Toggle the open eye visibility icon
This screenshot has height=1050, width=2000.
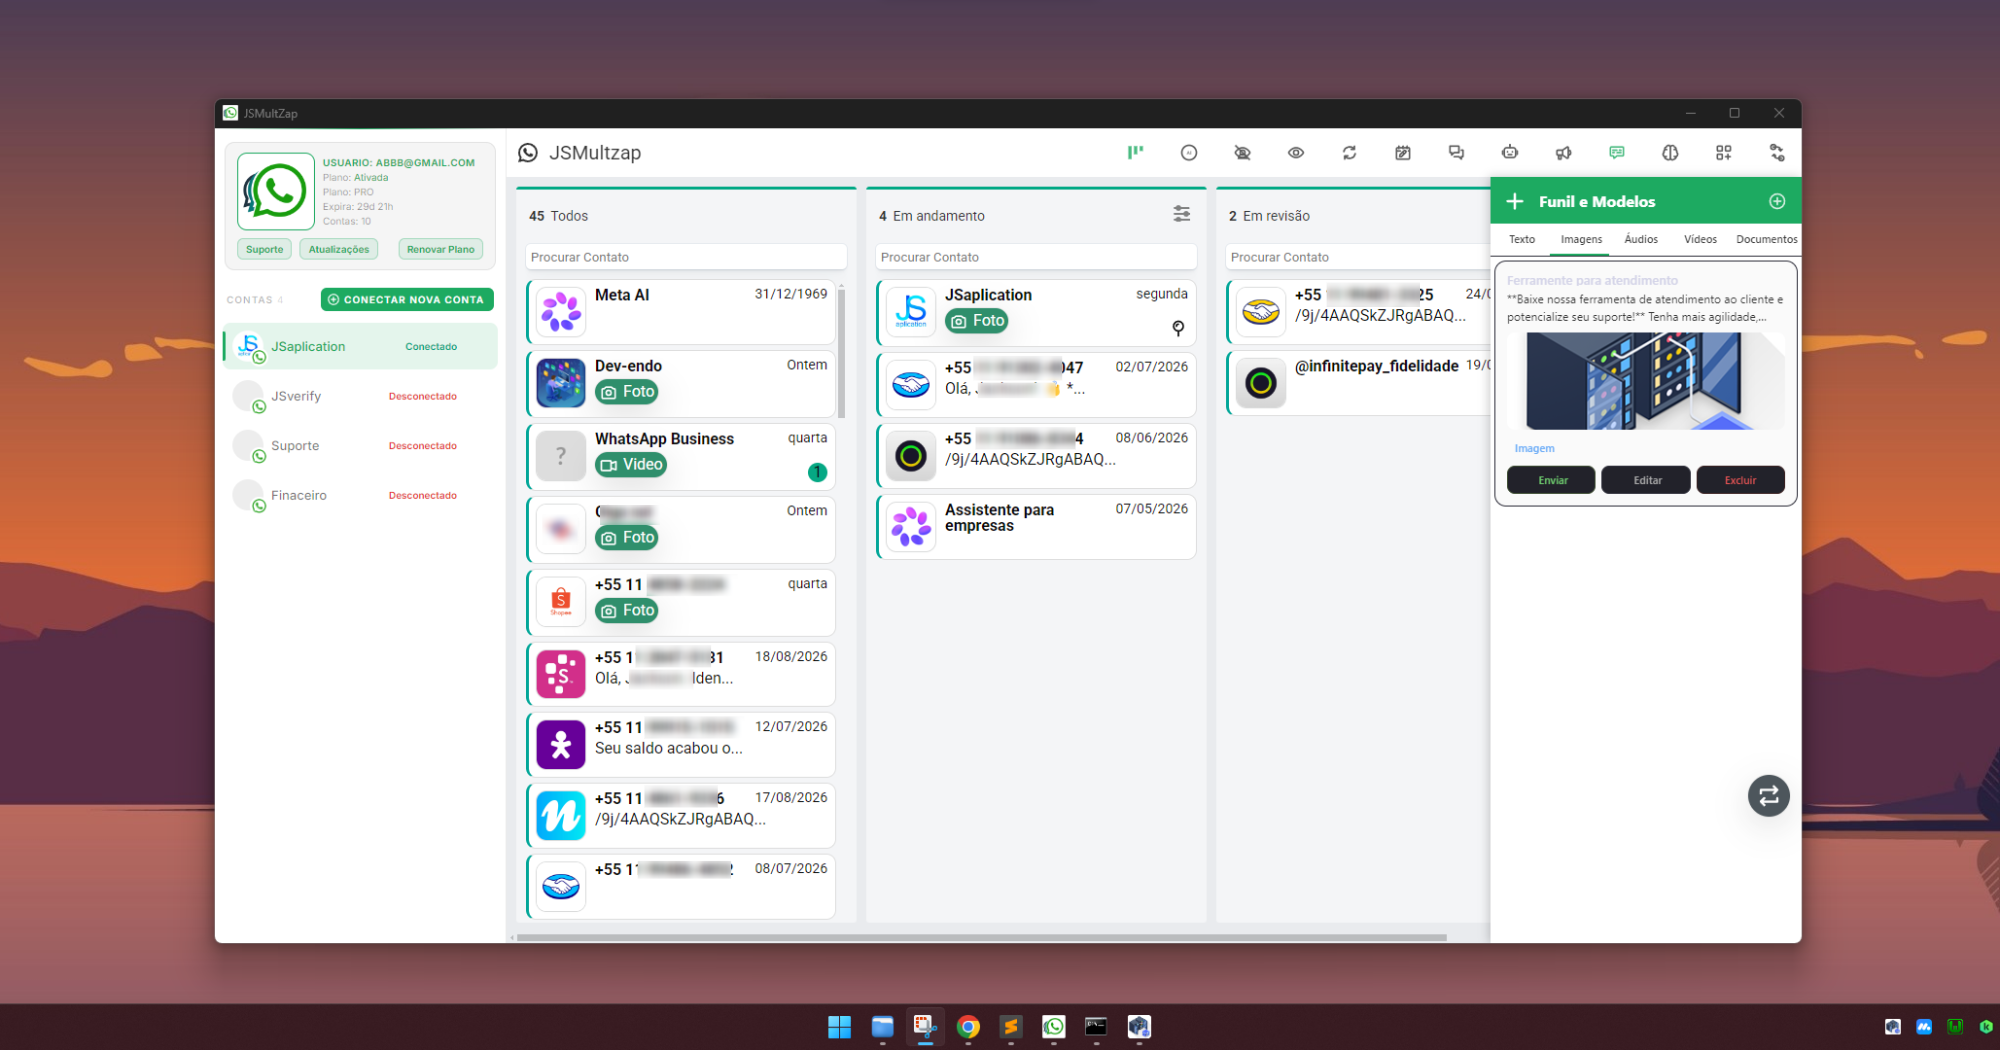point(1296,152)
